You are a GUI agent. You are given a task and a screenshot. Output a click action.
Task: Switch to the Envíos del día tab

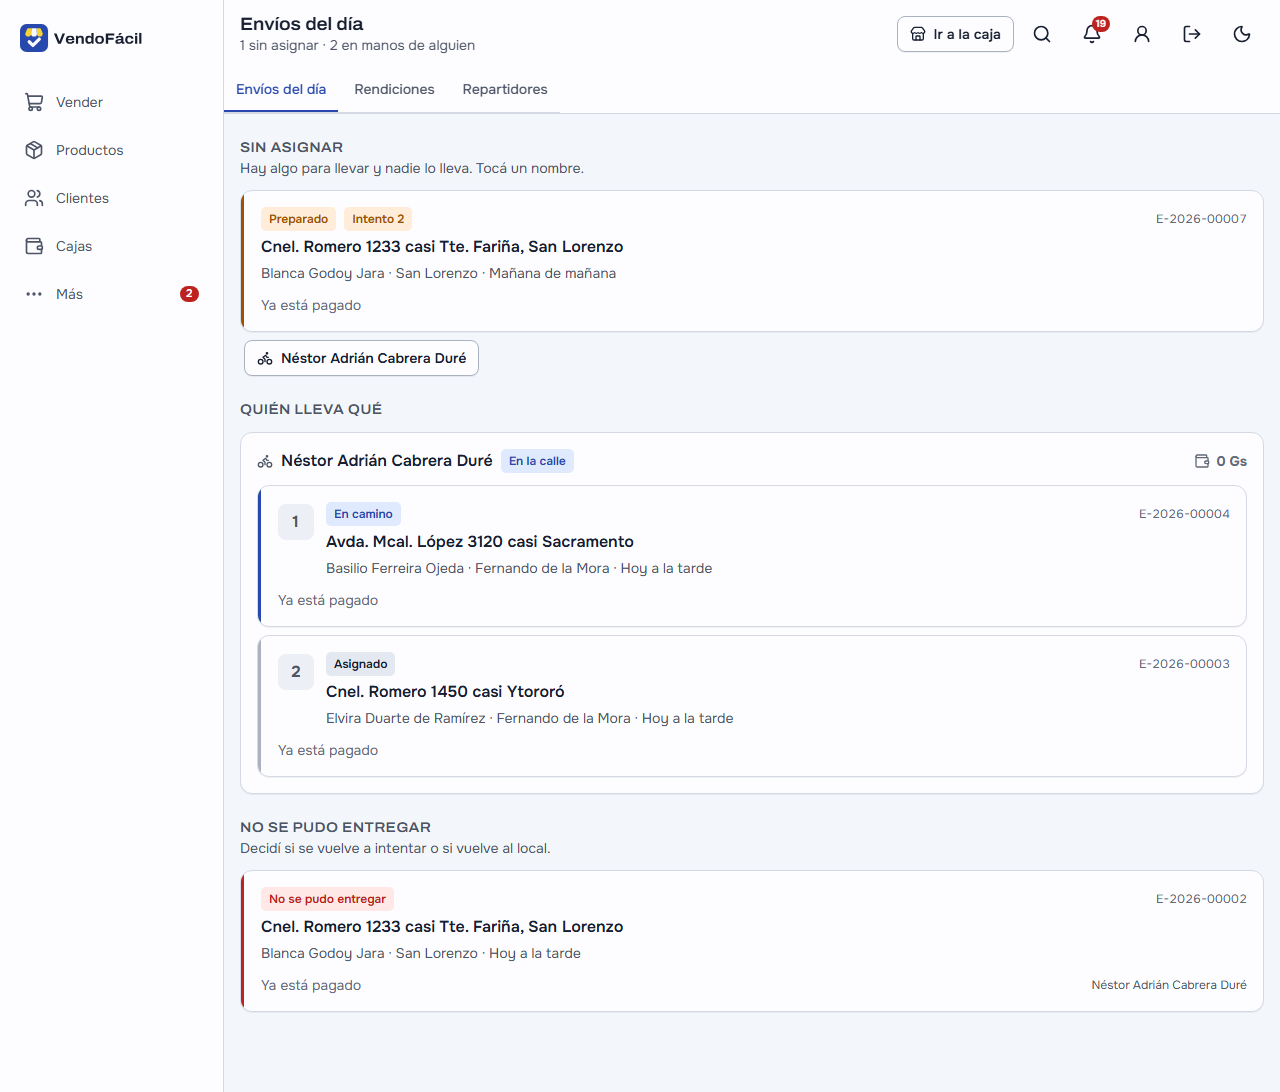pyautogui.click(x=281, y=89)
